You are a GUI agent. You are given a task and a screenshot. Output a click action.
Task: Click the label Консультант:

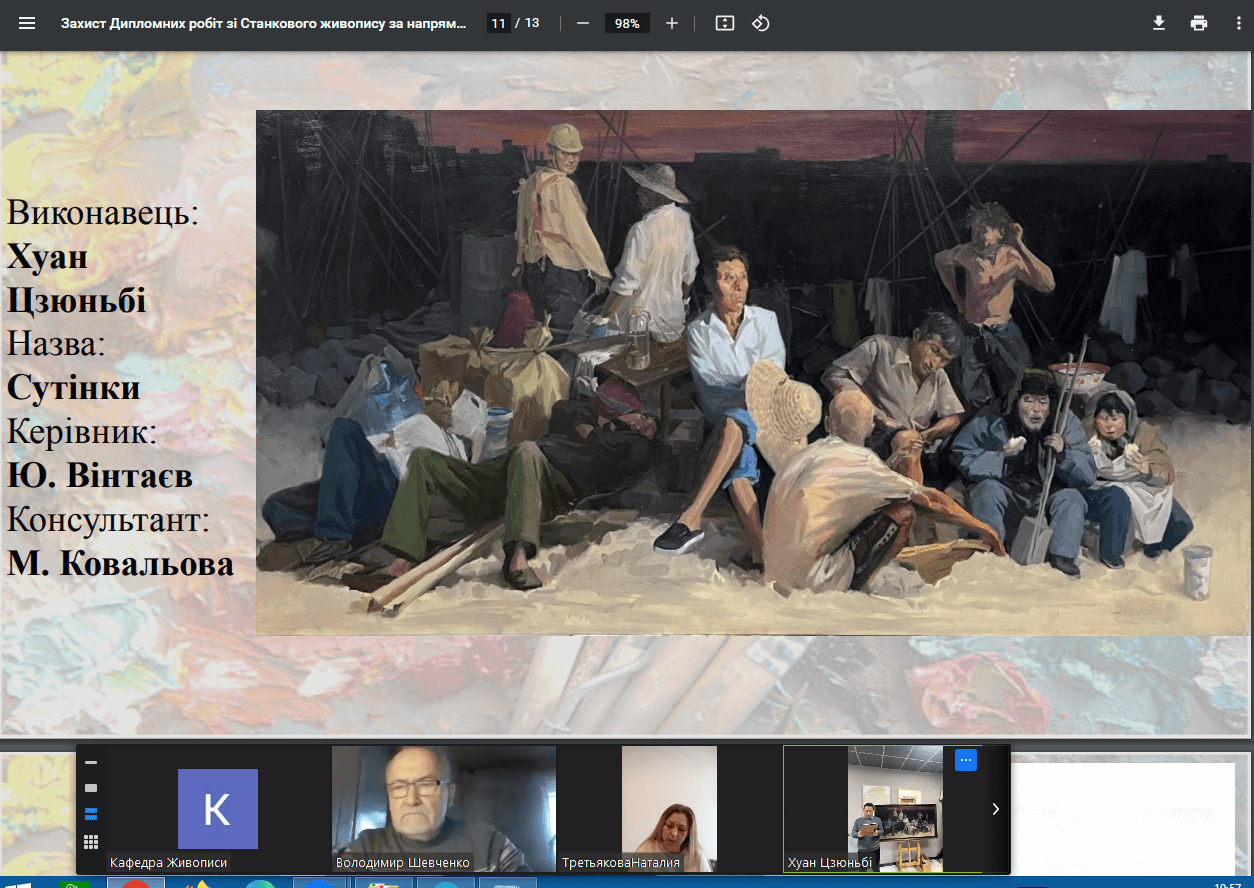click(x=108, y=520)
